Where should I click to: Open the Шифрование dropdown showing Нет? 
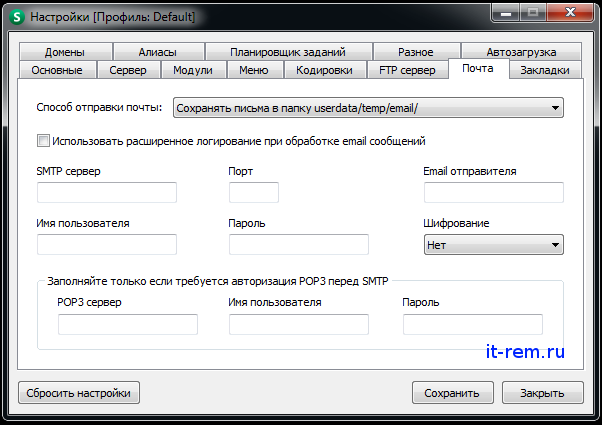coord(494,245)
